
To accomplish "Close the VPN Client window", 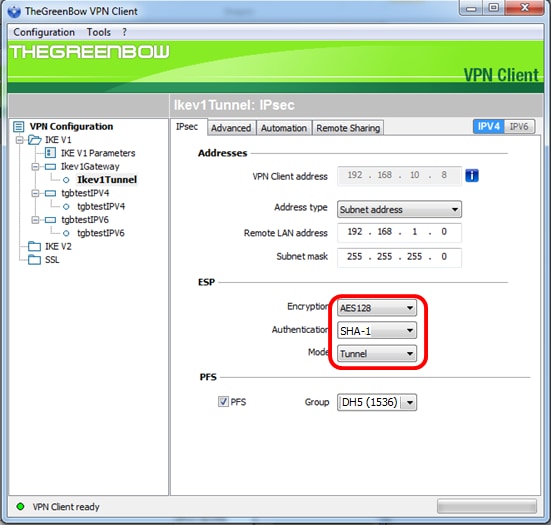I will (524, 8).
